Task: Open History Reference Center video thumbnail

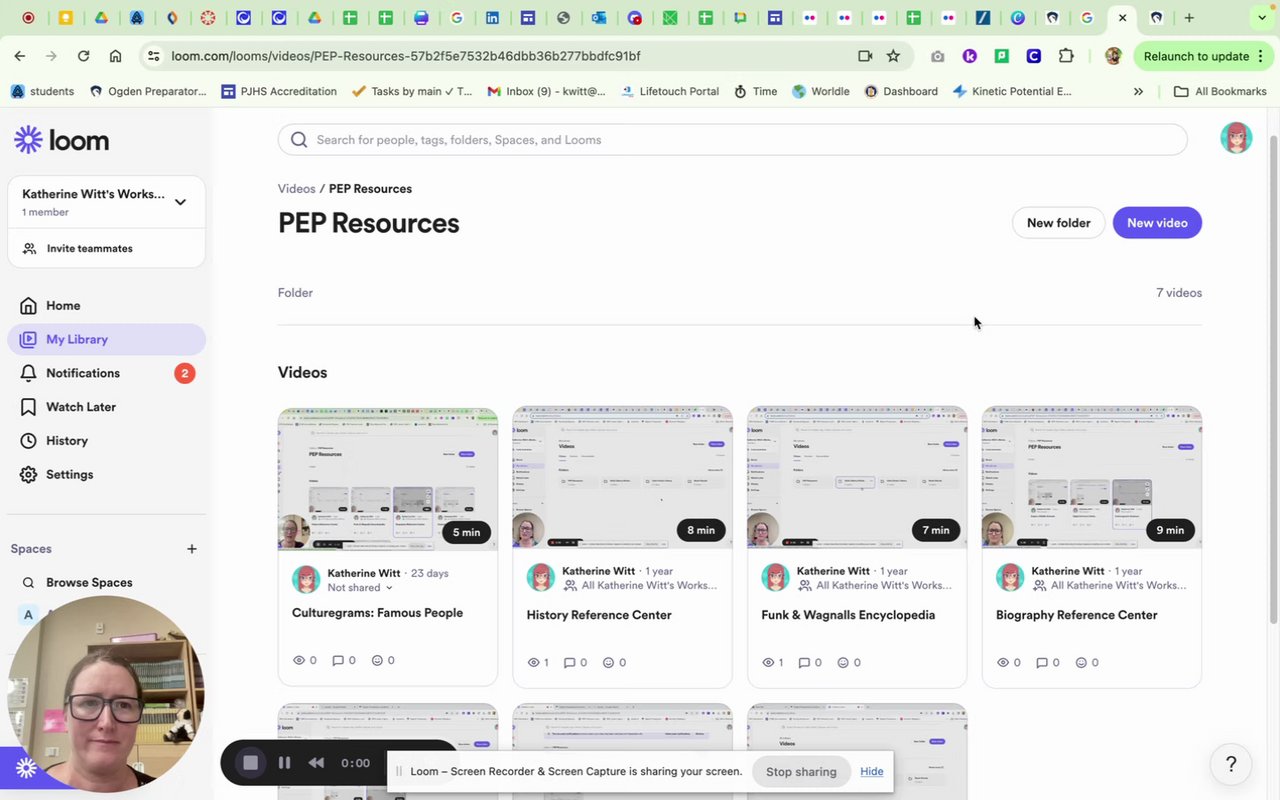Action: click(623, 477)
